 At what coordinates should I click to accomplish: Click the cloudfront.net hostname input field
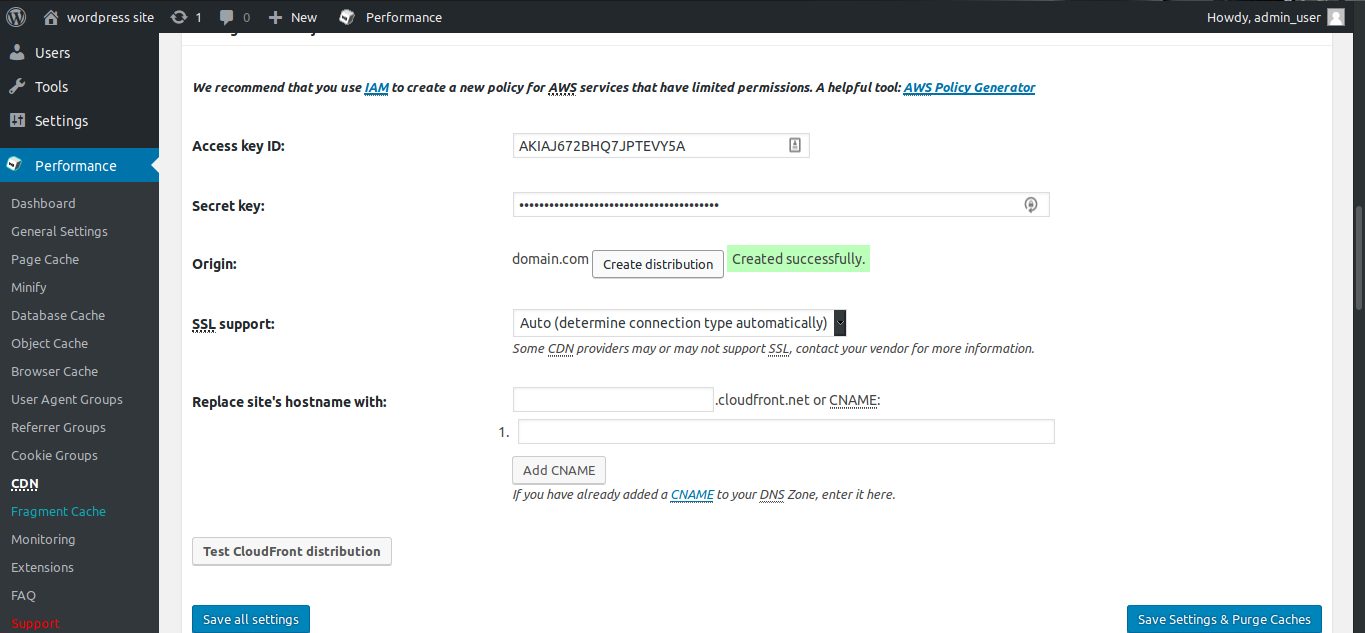coord(613,400)
